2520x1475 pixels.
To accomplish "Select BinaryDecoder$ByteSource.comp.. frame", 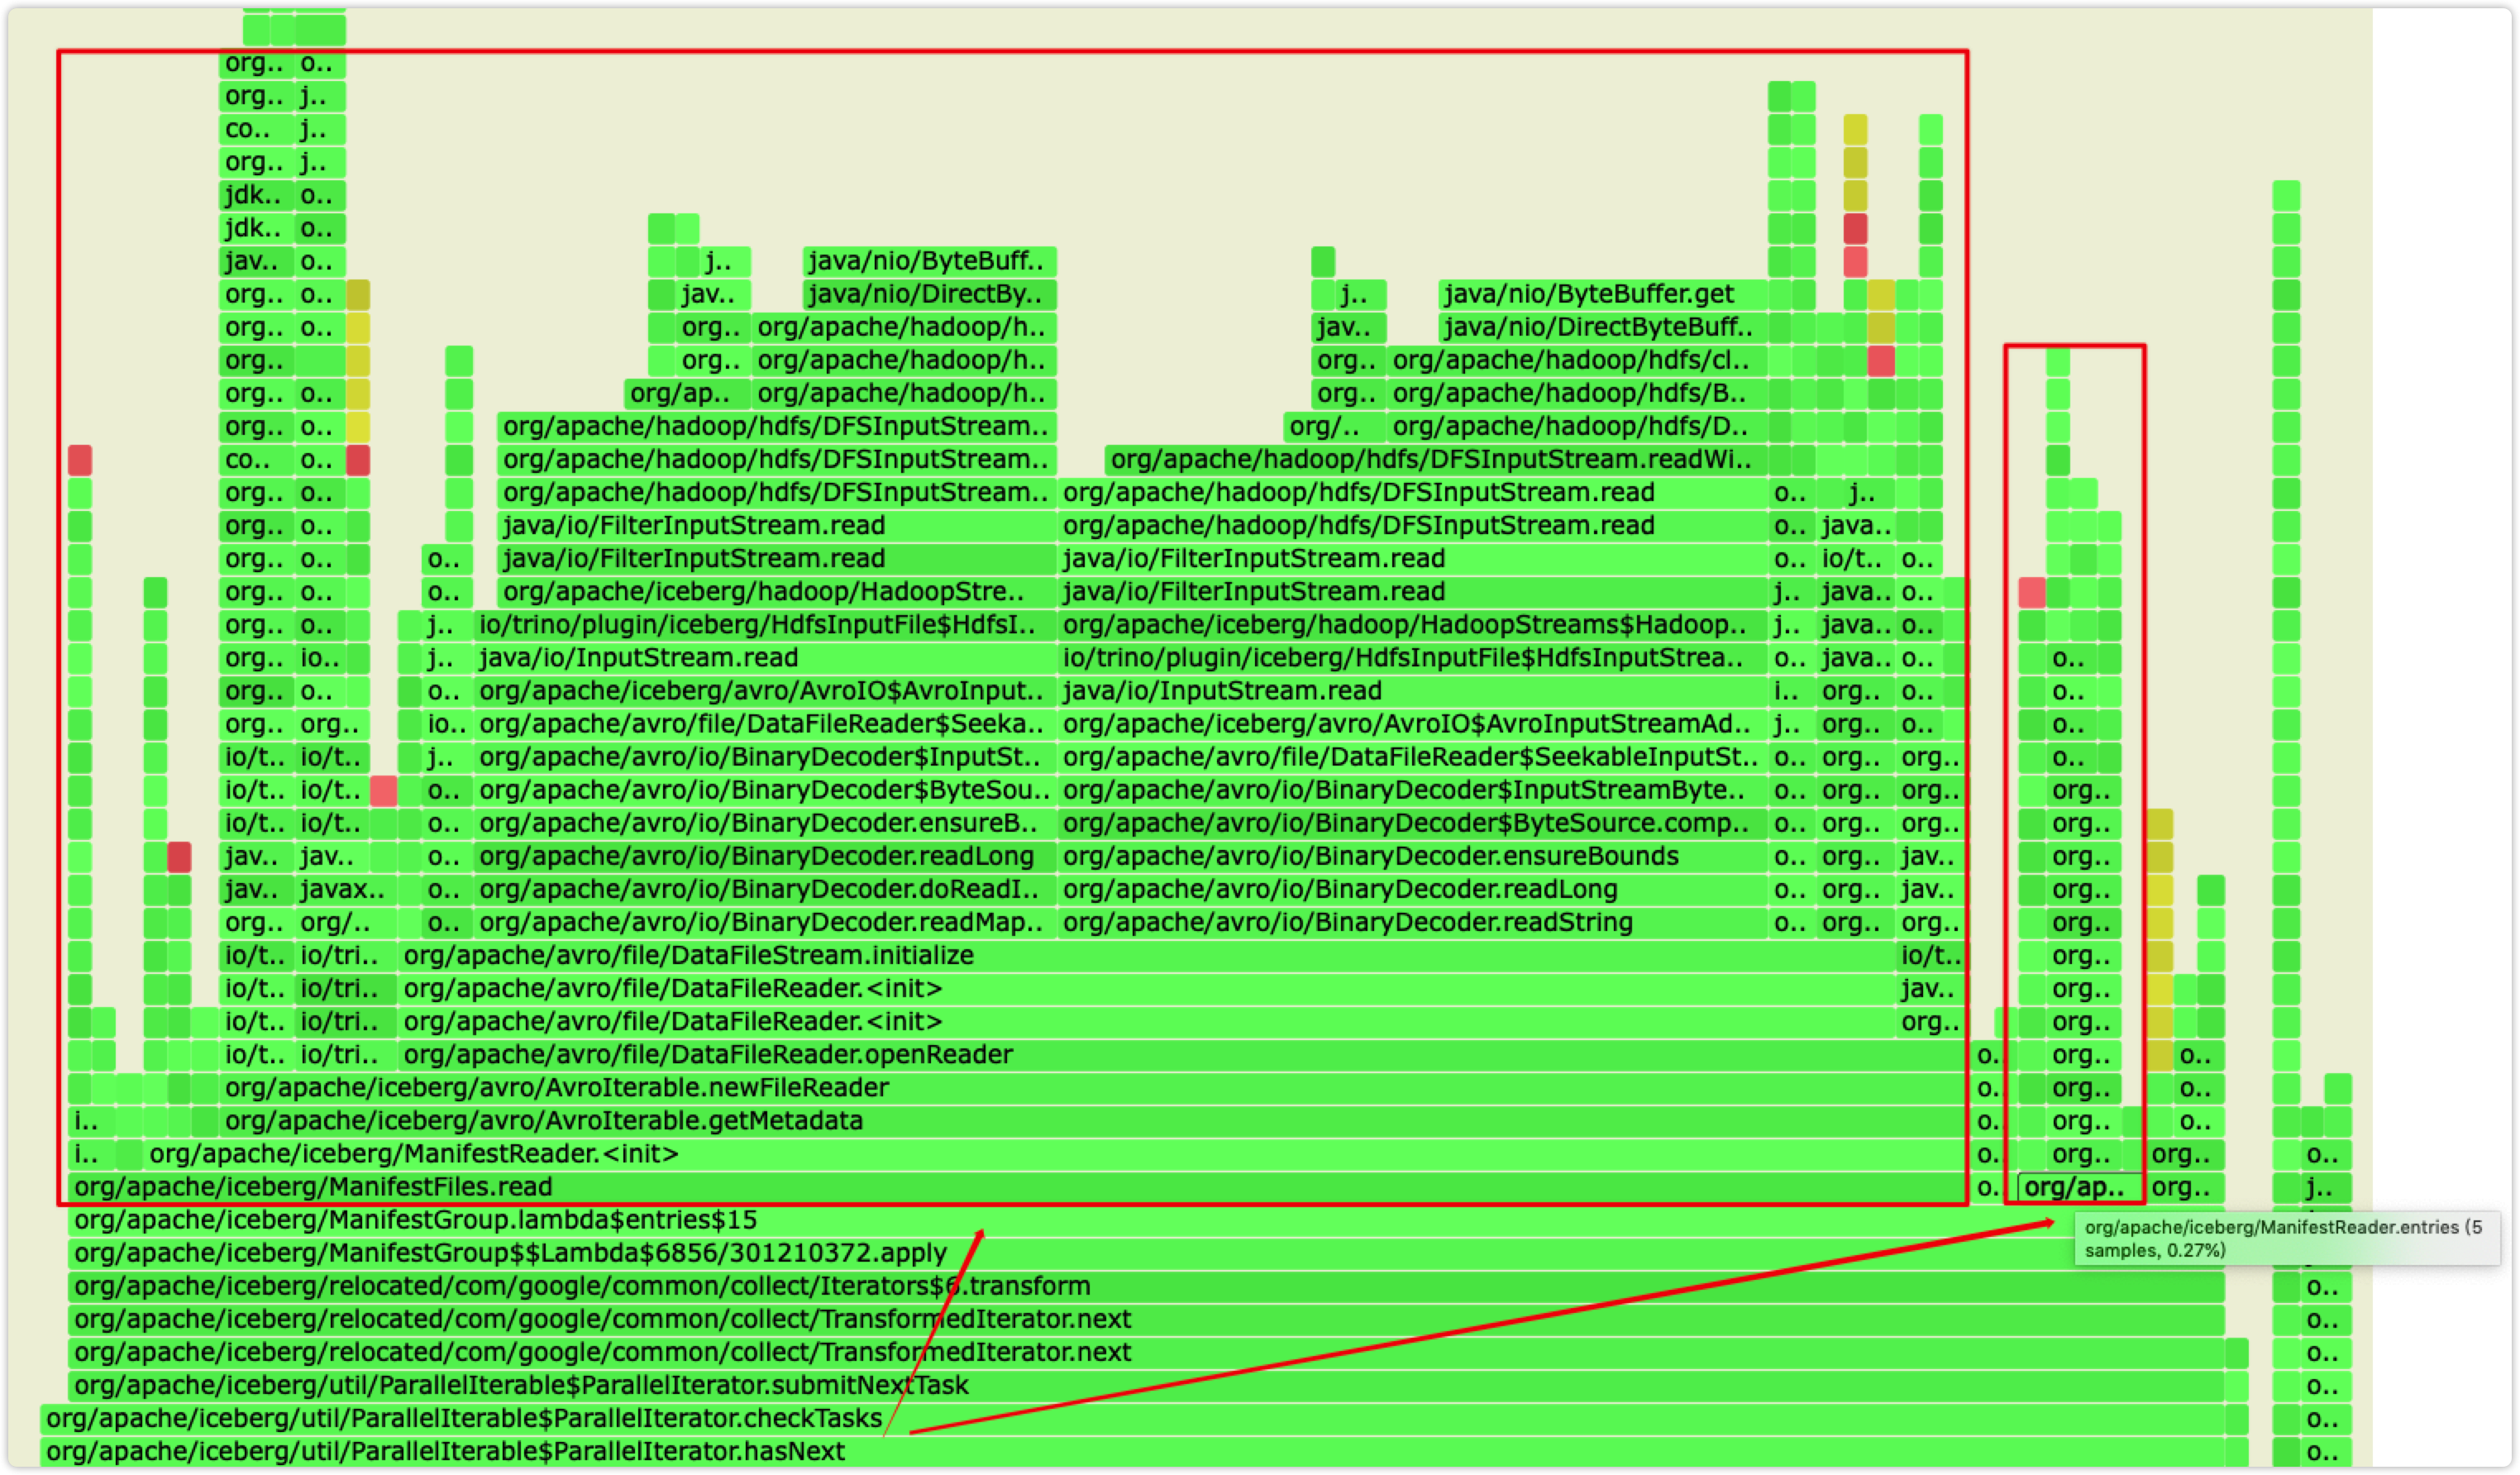I will click(x=1410, y=824).
